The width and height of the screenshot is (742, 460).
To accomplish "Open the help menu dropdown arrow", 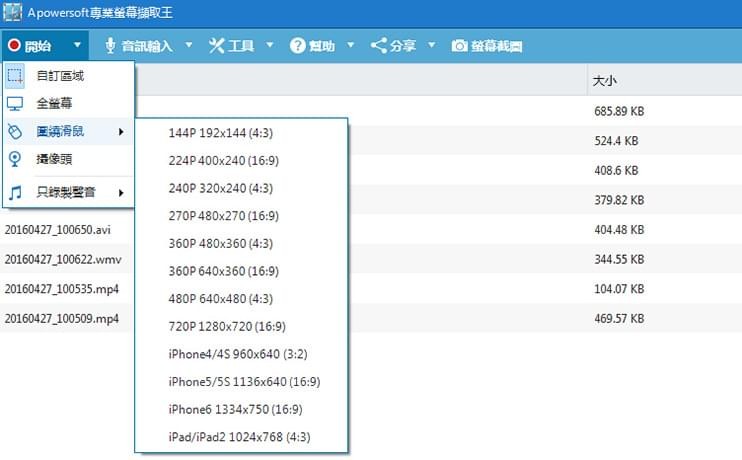I will [x=351, y=45].
